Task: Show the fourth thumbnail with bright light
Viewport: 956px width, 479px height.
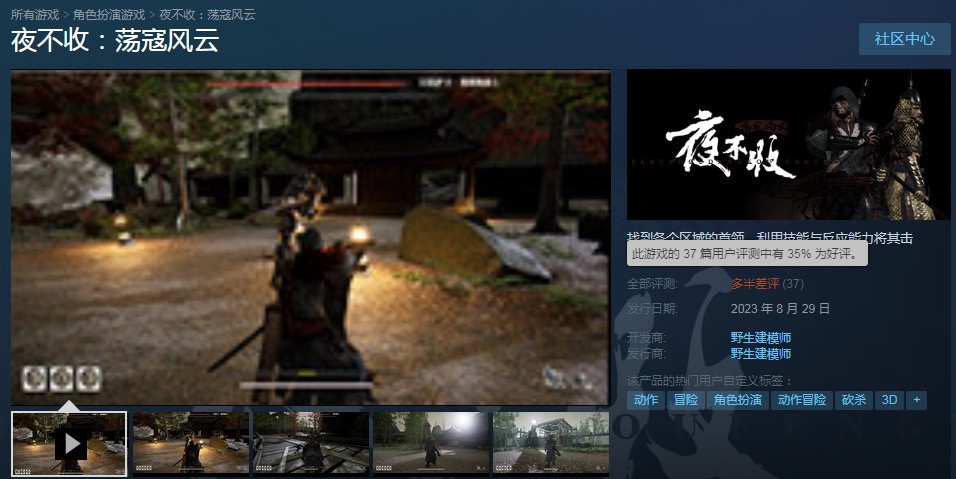Action: coord(430,443)
